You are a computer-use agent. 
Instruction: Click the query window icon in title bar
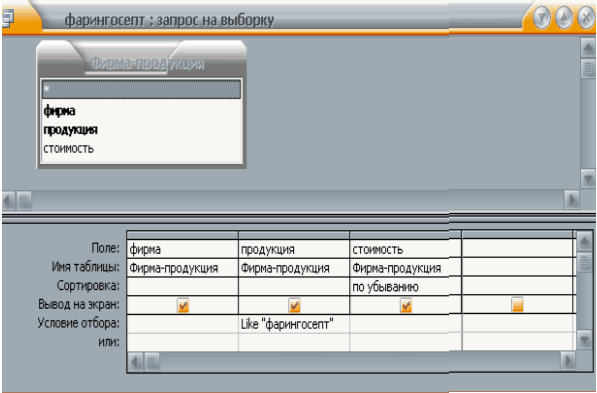click(x=7, y=18)
